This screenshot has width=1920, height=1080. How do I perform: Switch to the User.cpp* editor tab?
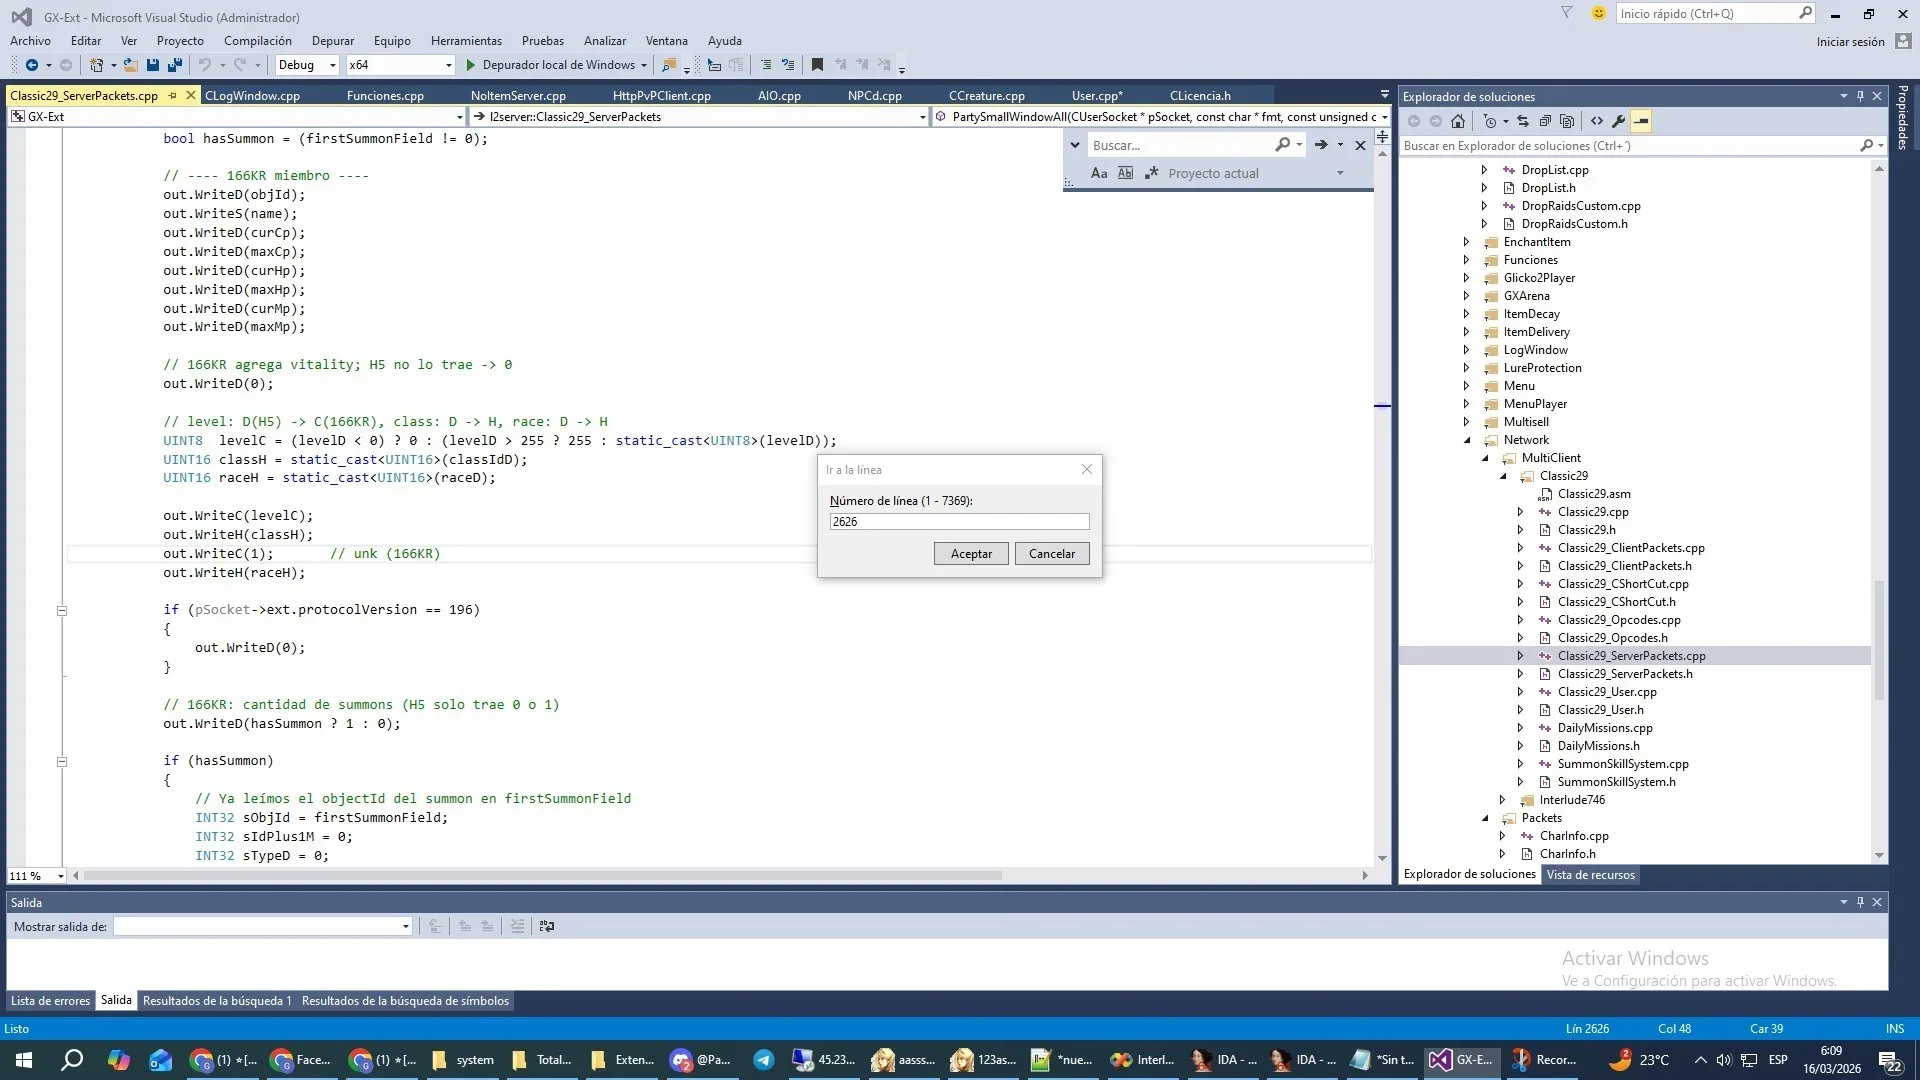click(1097, 96)
